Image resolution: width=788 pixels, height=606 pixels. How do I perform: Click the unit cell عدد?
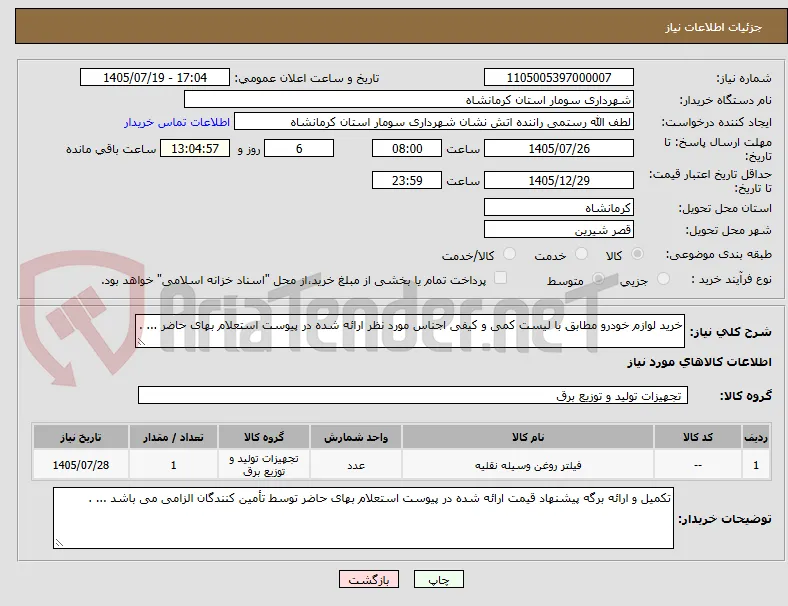(x=356, y=465)
